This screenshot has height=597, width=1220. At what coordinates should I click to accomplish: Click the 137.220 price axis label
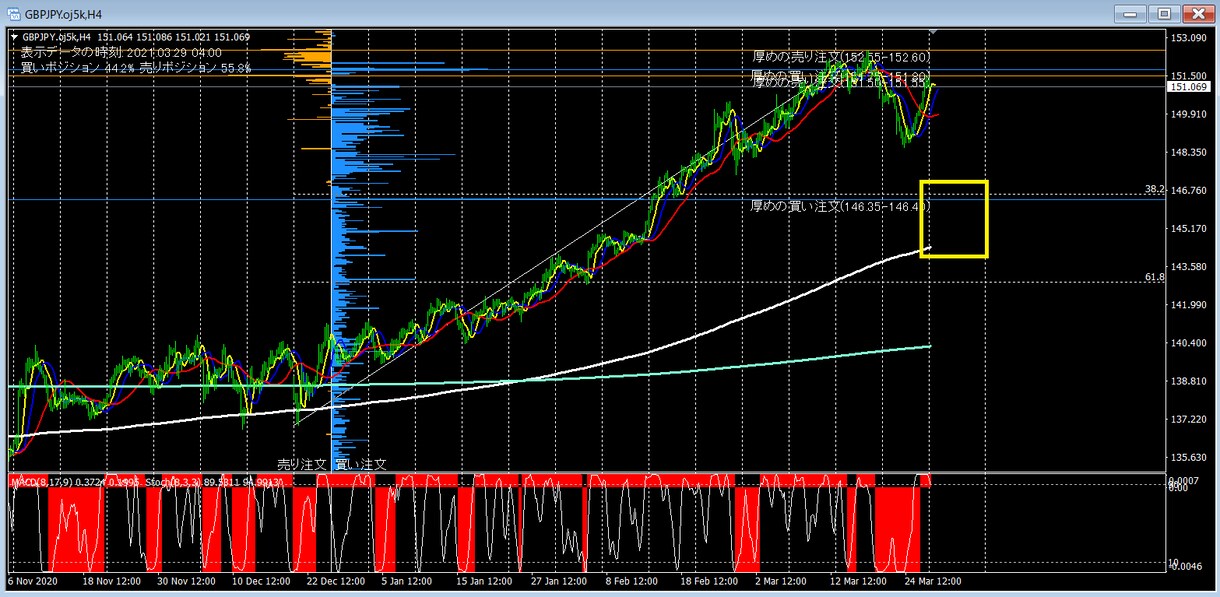coord(1187,419)
